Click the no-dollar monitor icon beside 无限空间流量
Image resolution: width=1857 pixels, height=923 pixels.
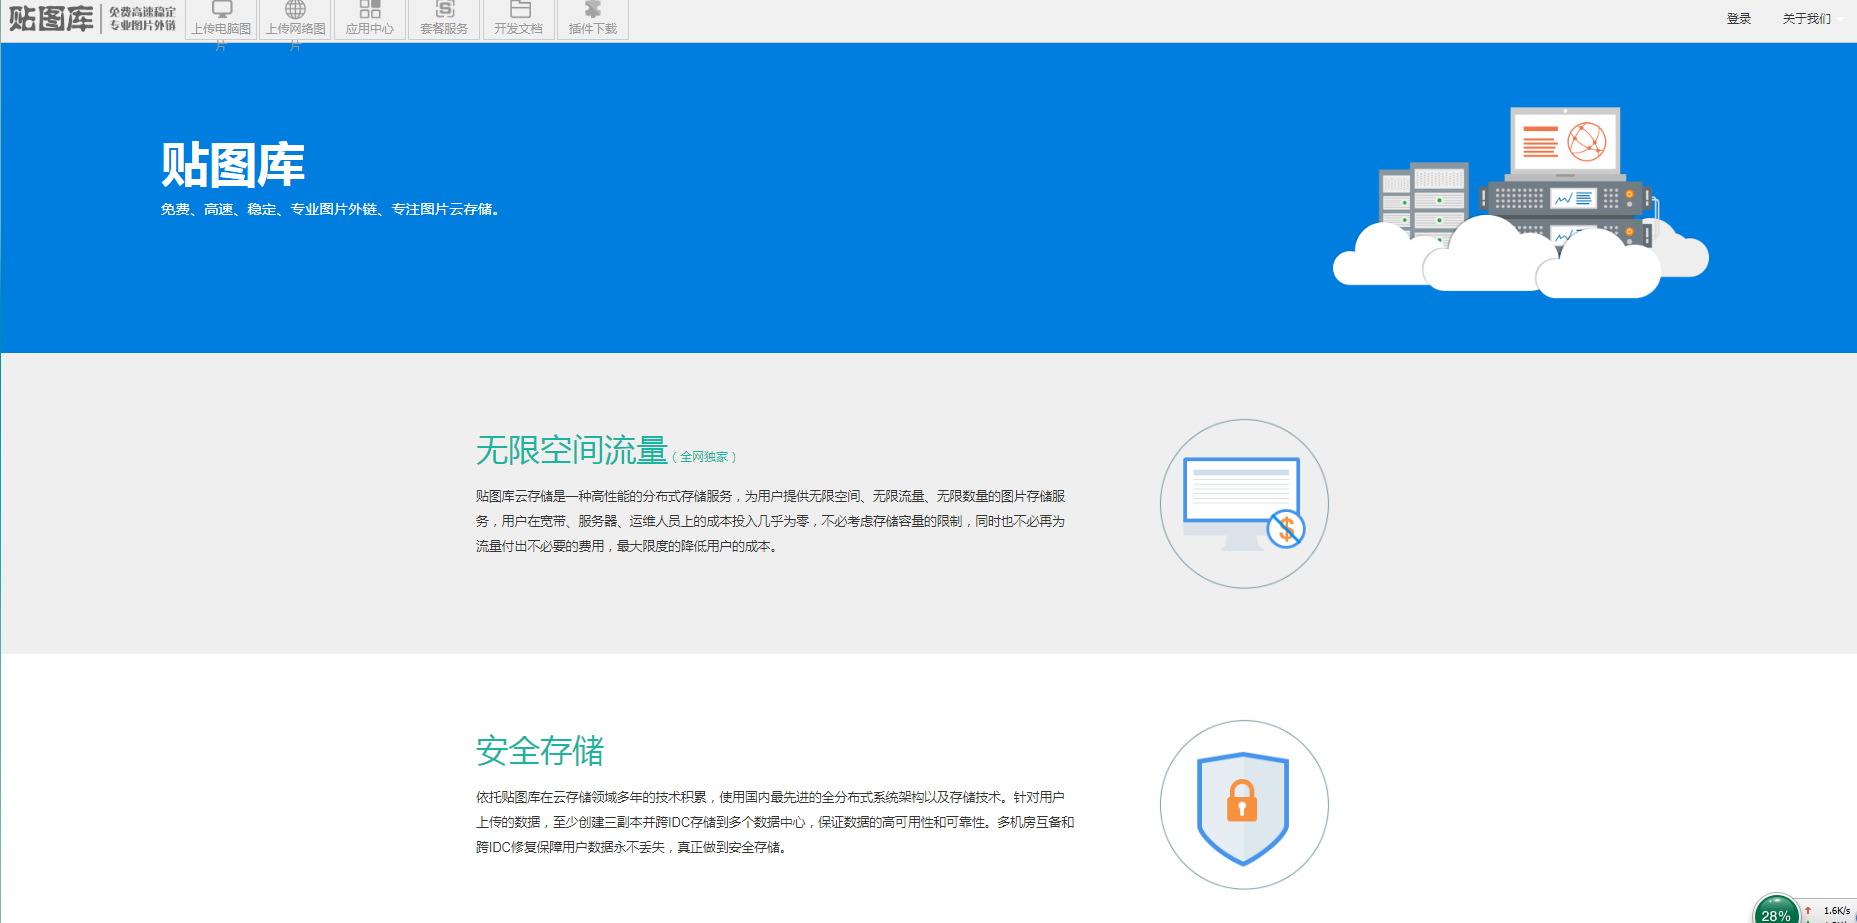coord(1243,503)
